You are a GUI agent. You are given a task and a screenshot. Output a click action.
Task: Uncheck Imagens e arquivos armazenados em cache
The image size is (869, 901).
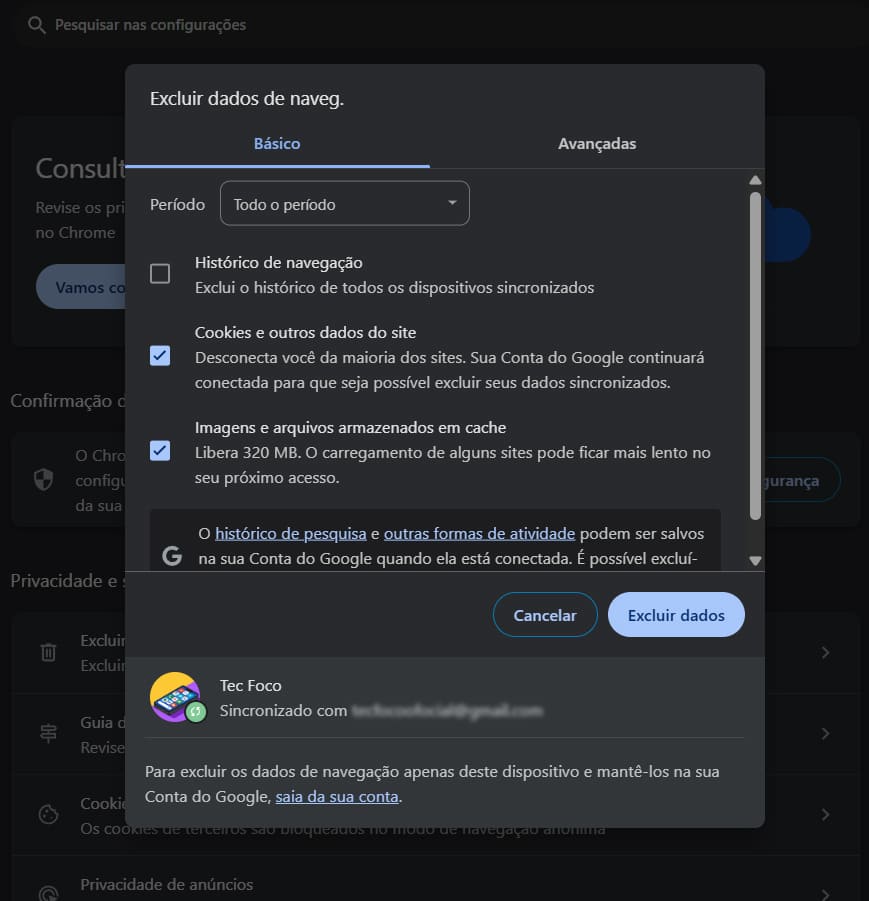pyautogui.click(x=160, y=451)
